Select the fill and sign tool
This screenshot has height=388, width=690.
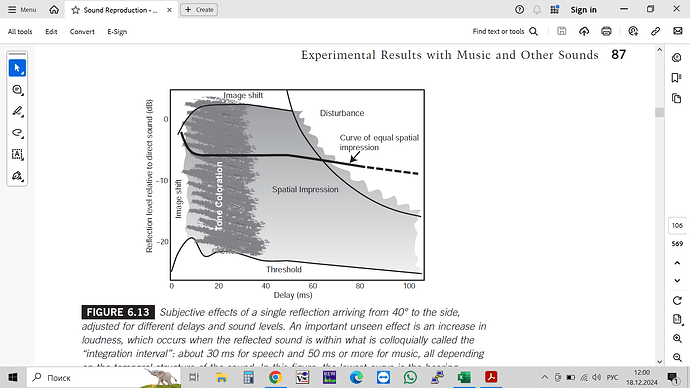[17, 176]
